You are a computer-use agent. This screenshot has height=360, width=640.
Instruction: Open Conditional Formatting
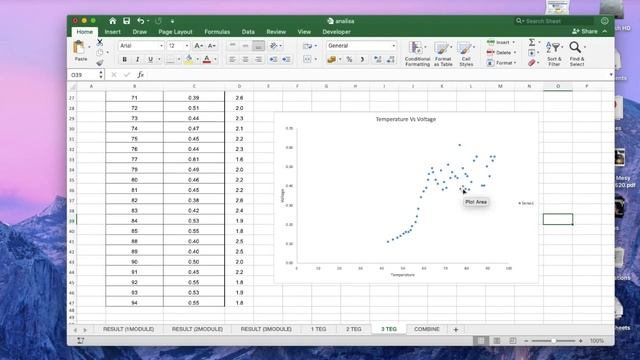click(x=417, y=53)
